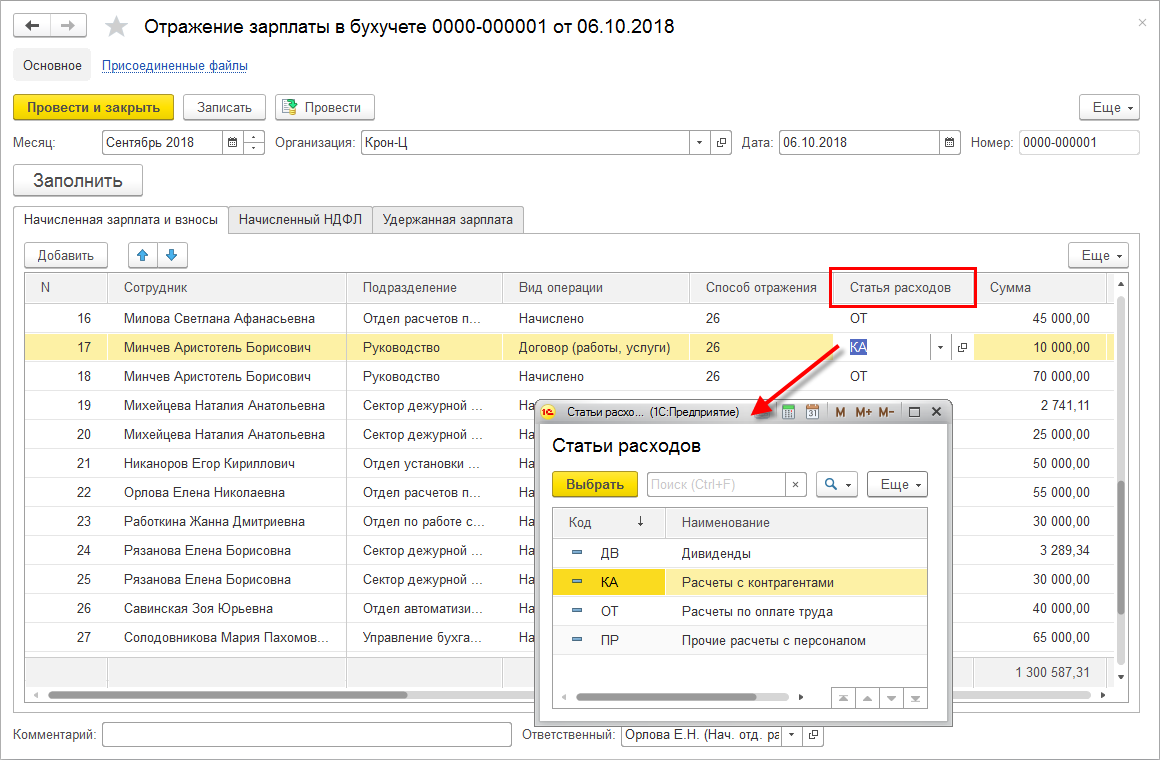Click the popup horizontal scrollbar
Screen dimensions: 1160x760
tap(667, 697)
